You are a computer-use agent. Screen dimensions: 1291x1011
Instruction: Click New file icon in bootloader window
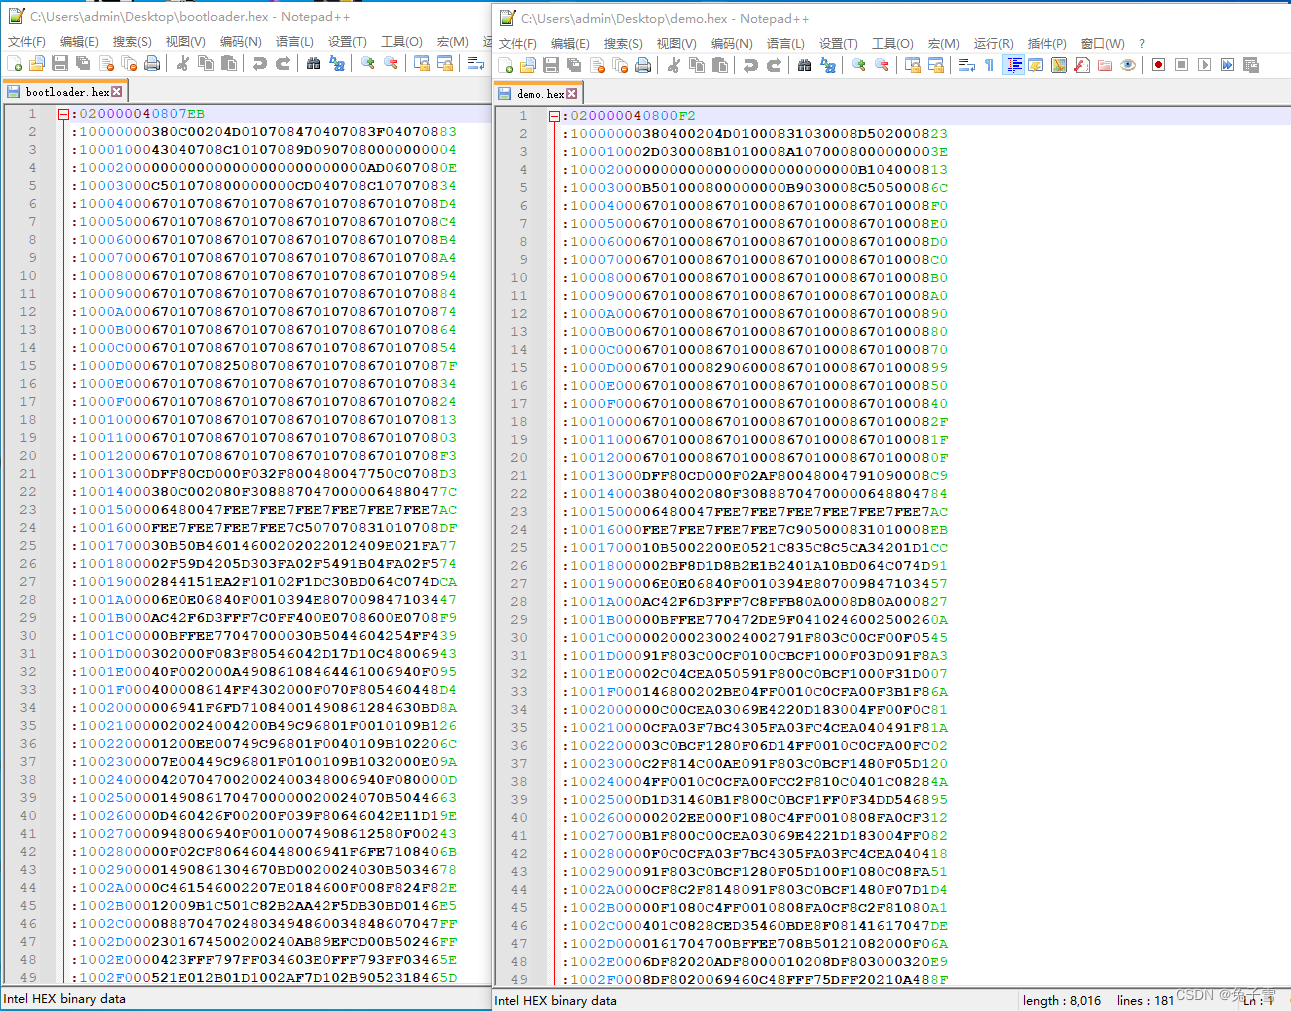[x=14, y=63]
